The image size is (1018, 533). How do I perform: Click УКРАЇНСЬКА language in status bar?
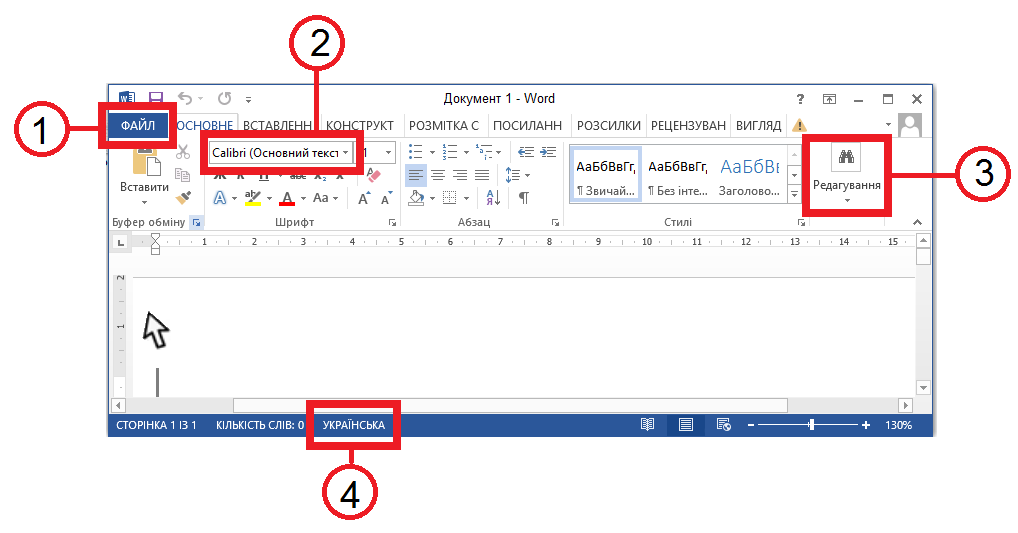click(354, 425)
